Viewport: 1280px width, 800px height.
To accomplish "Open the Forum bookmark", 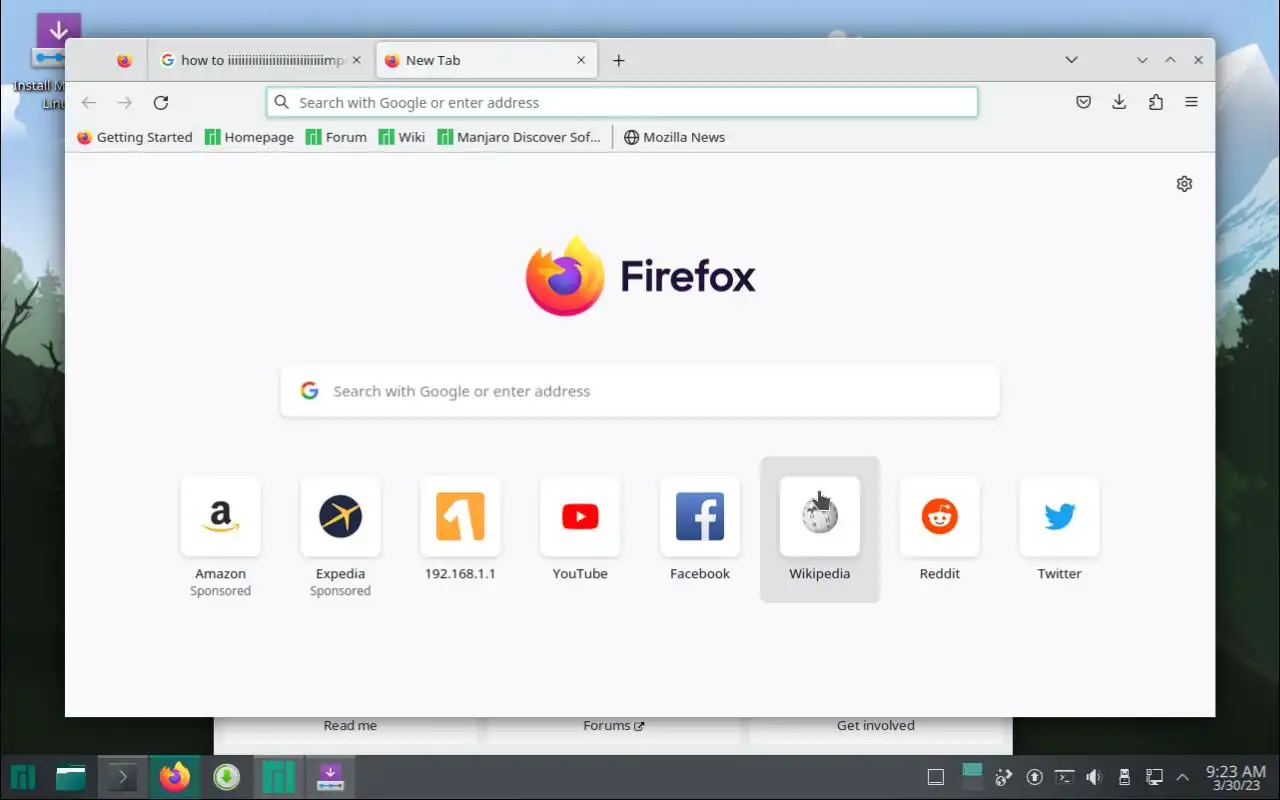I will point(336,137).
